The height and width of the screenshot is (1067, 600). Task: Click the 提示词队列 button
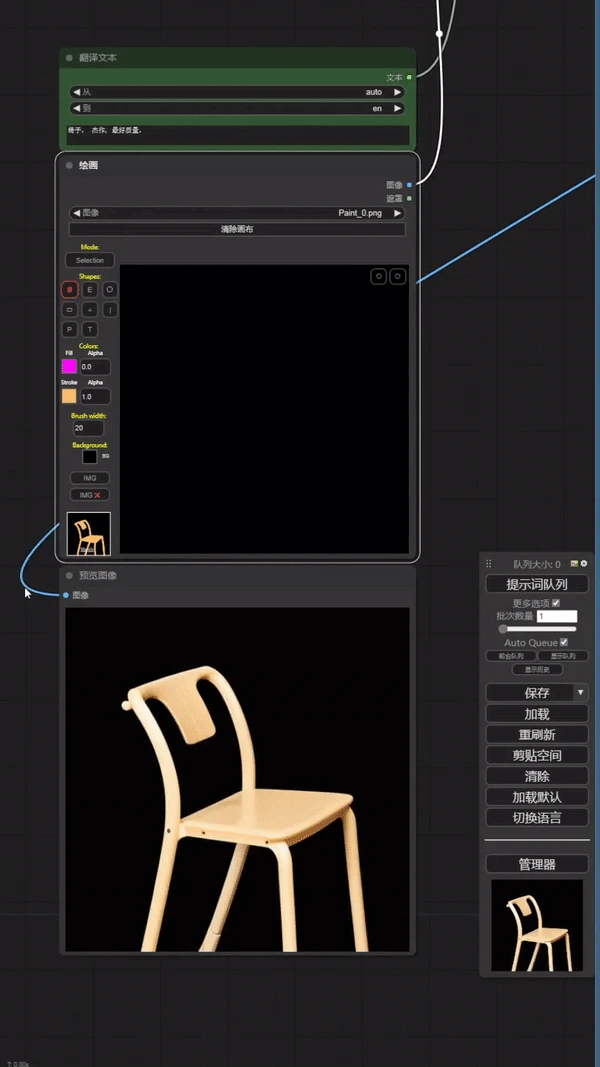(x=537, y=584)
